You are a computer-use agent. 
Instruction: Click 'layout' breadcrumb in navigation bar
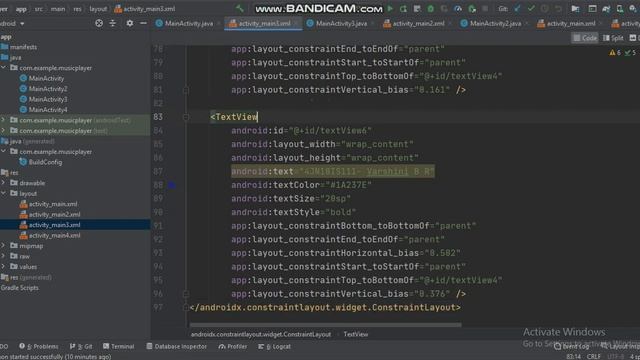tap(98, 9)
